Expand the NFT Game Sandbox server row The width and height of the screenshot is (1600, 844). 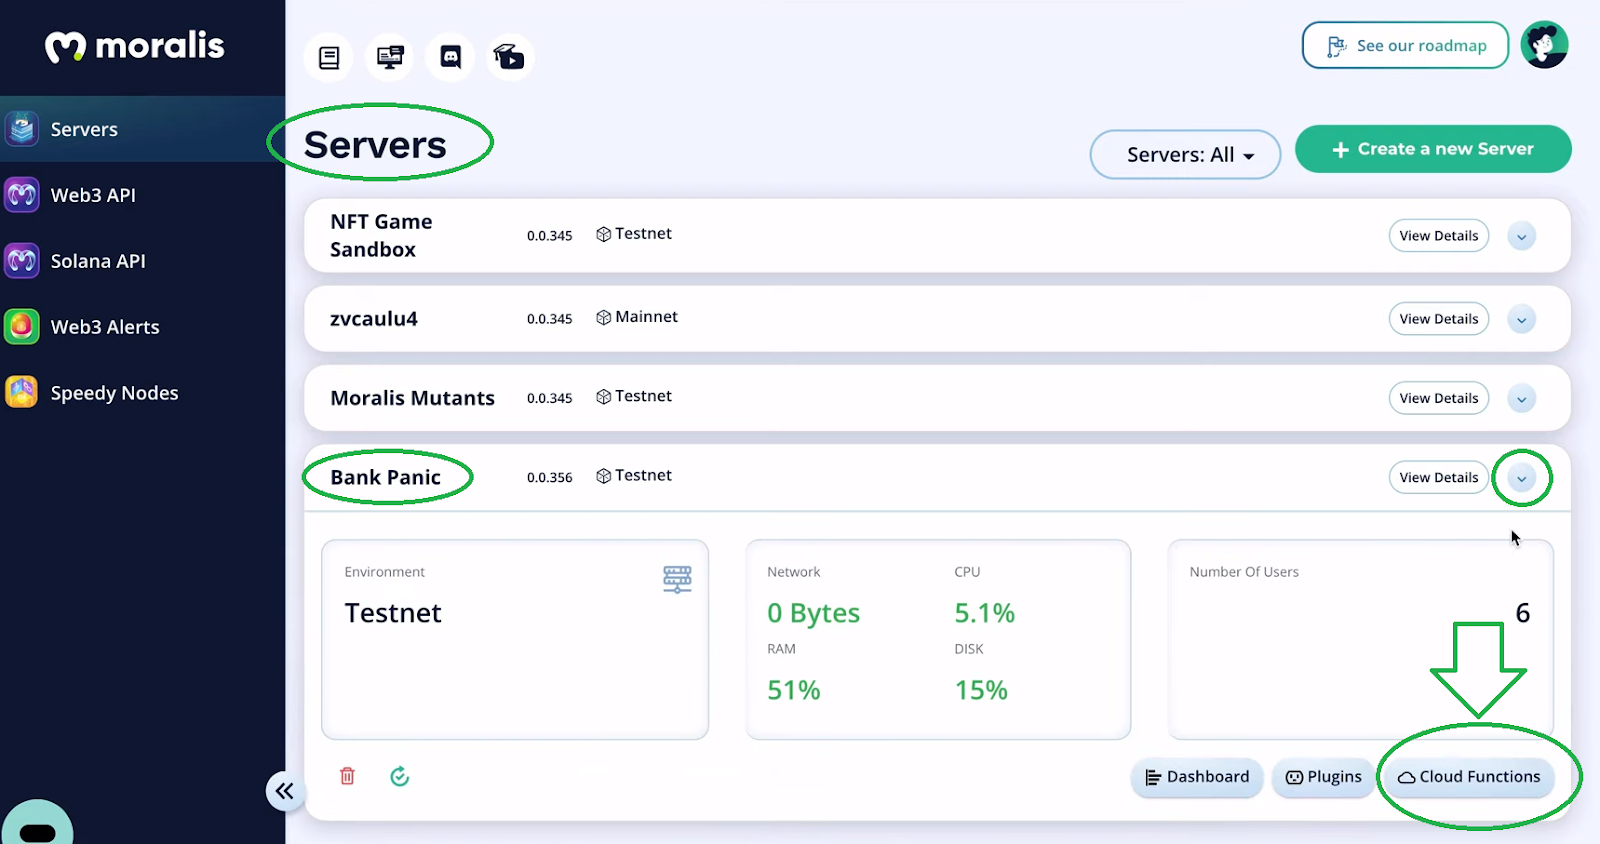point(1521,236)
